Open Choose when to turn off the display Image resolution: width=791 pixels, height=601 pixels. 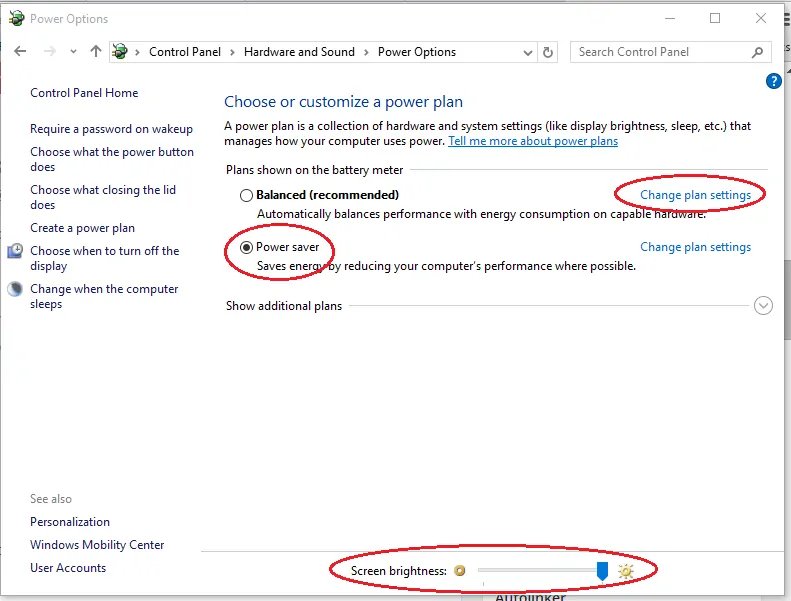pyautogui.click(x=104, y=258)
